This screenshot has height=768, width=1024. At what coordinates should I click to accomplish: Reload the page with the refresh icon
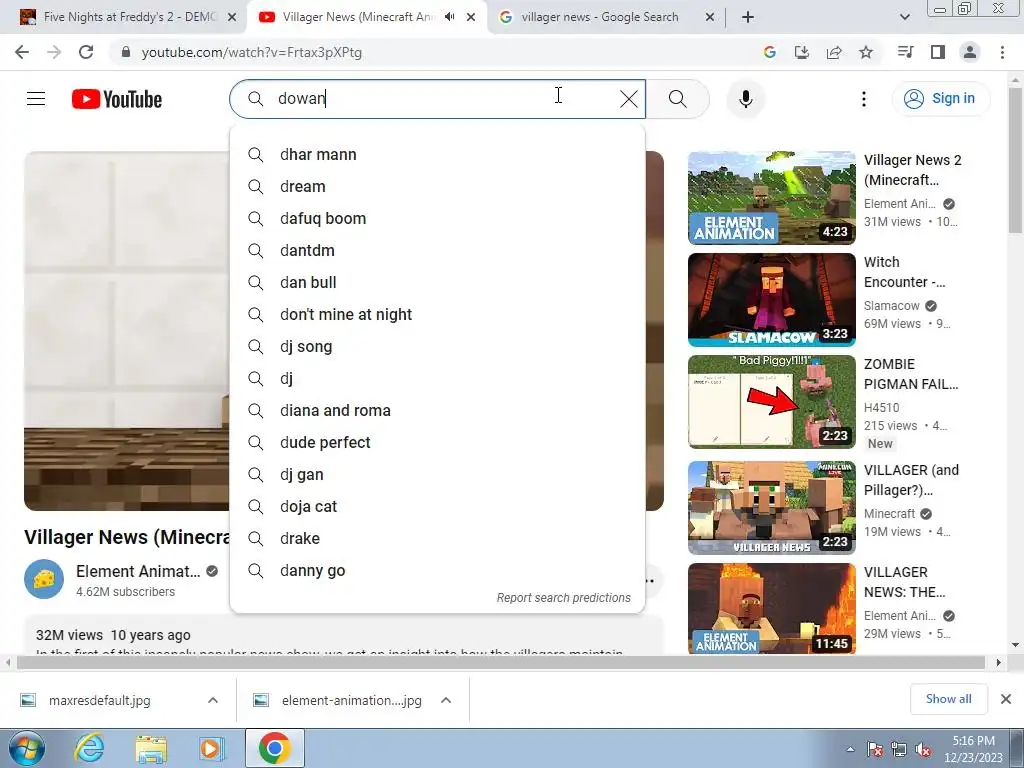(x=86, y=52)
